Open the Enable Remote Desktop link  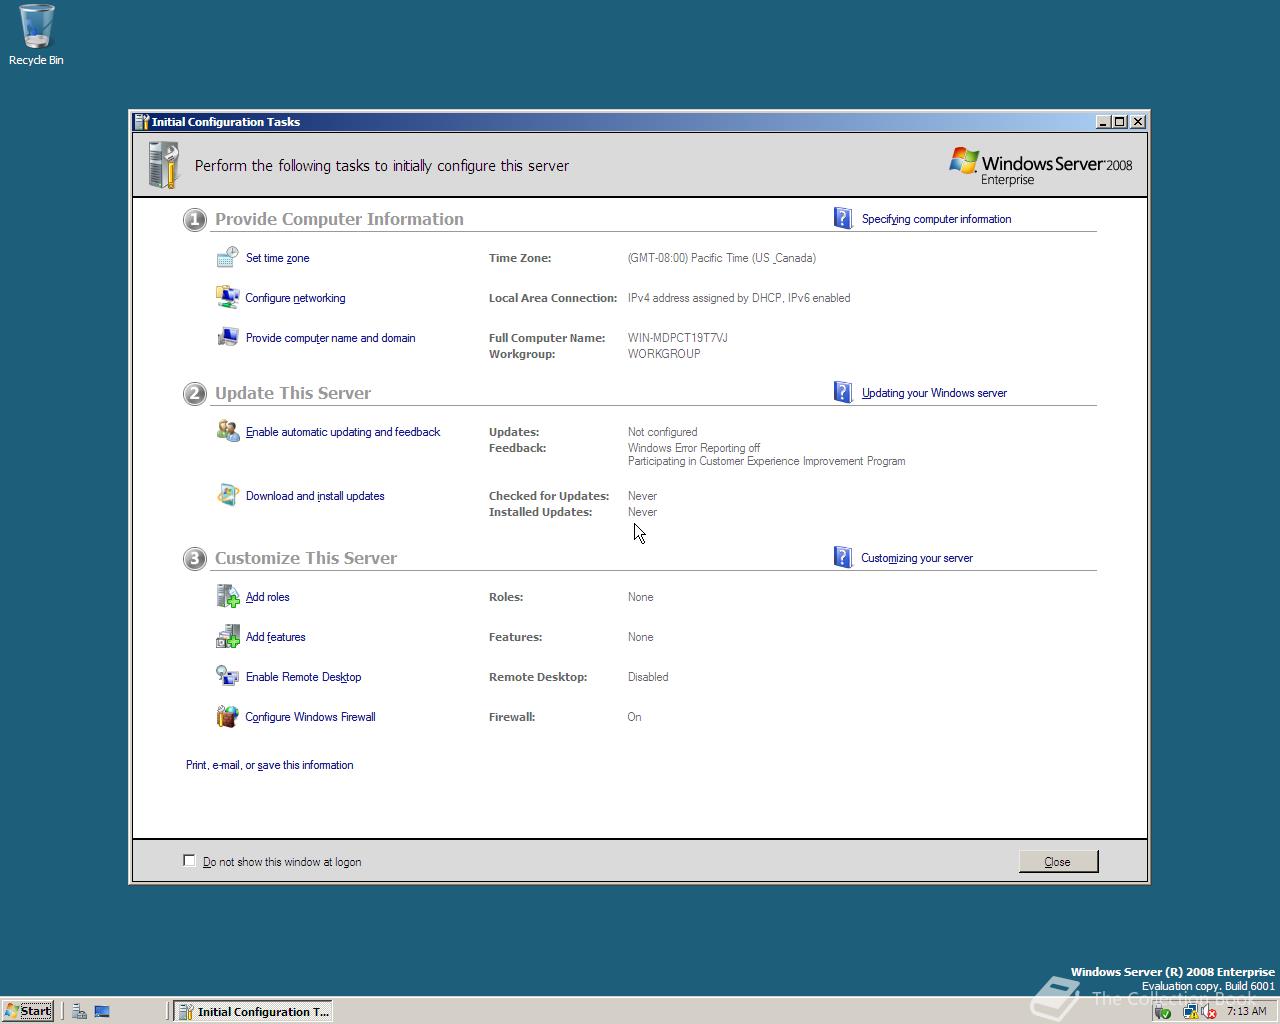click(x=303, y=677)
